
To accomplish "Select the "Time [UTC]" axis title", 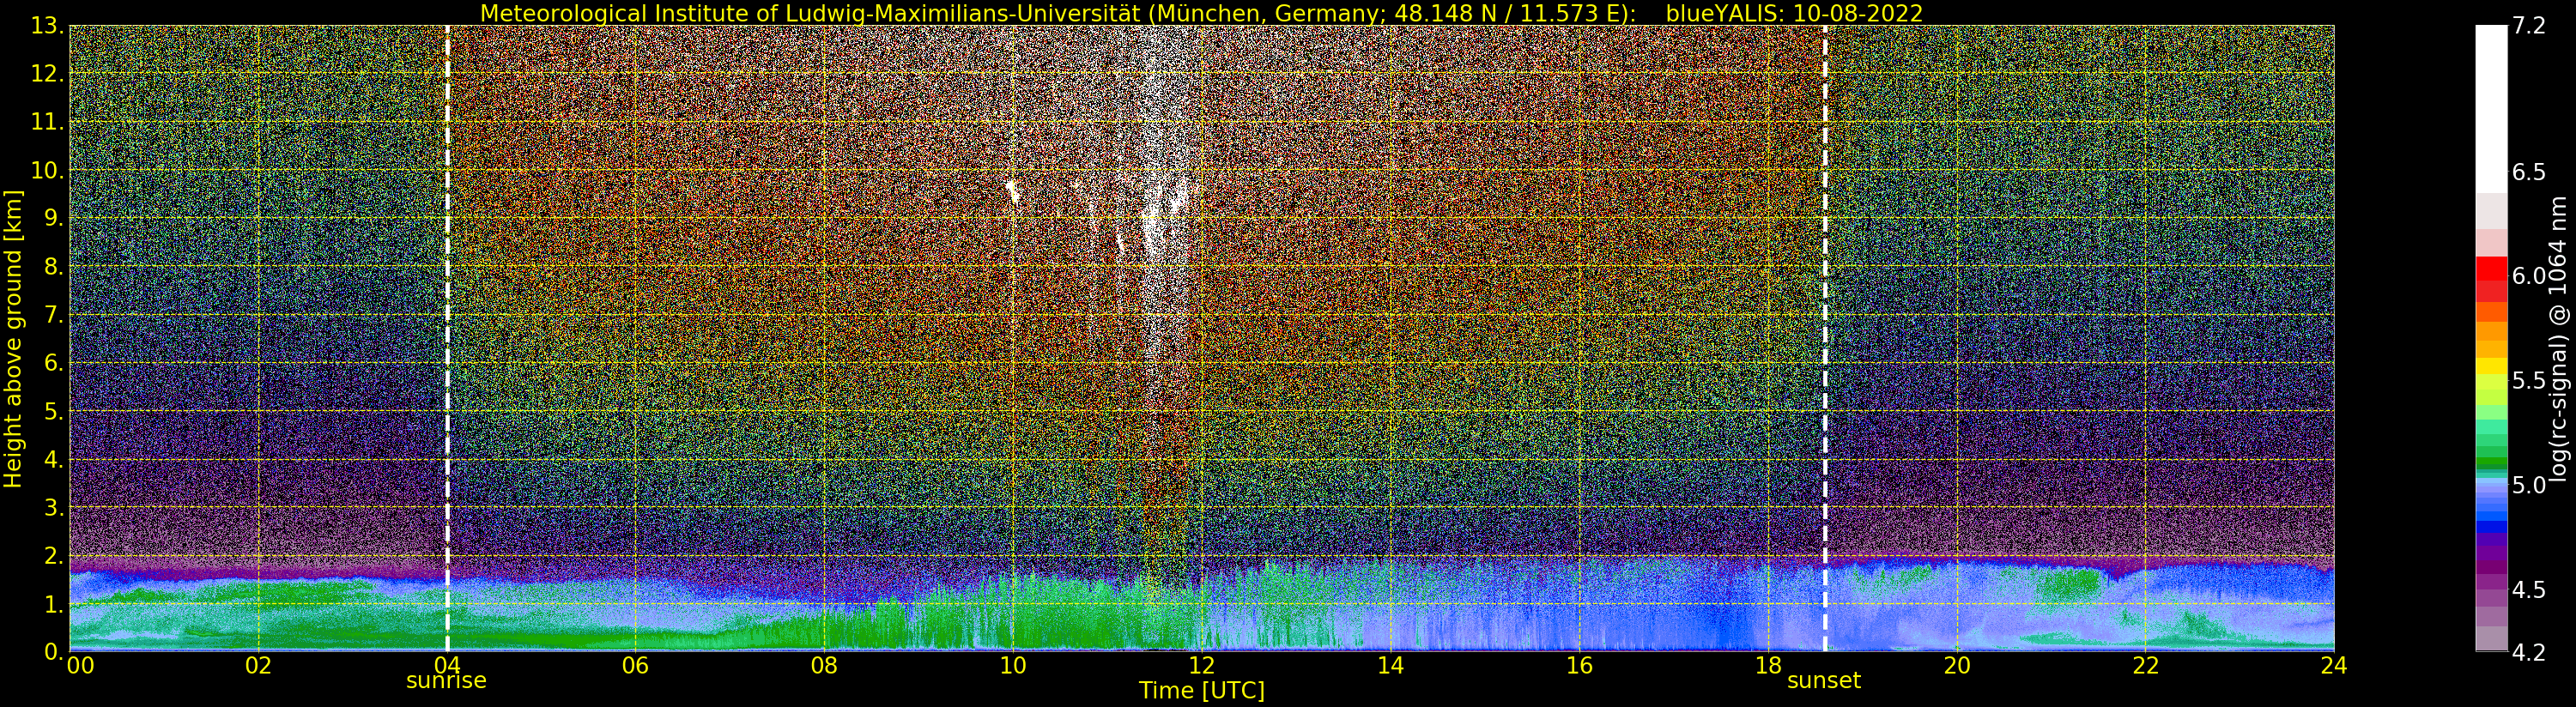I will click(x=1202, y=691).
